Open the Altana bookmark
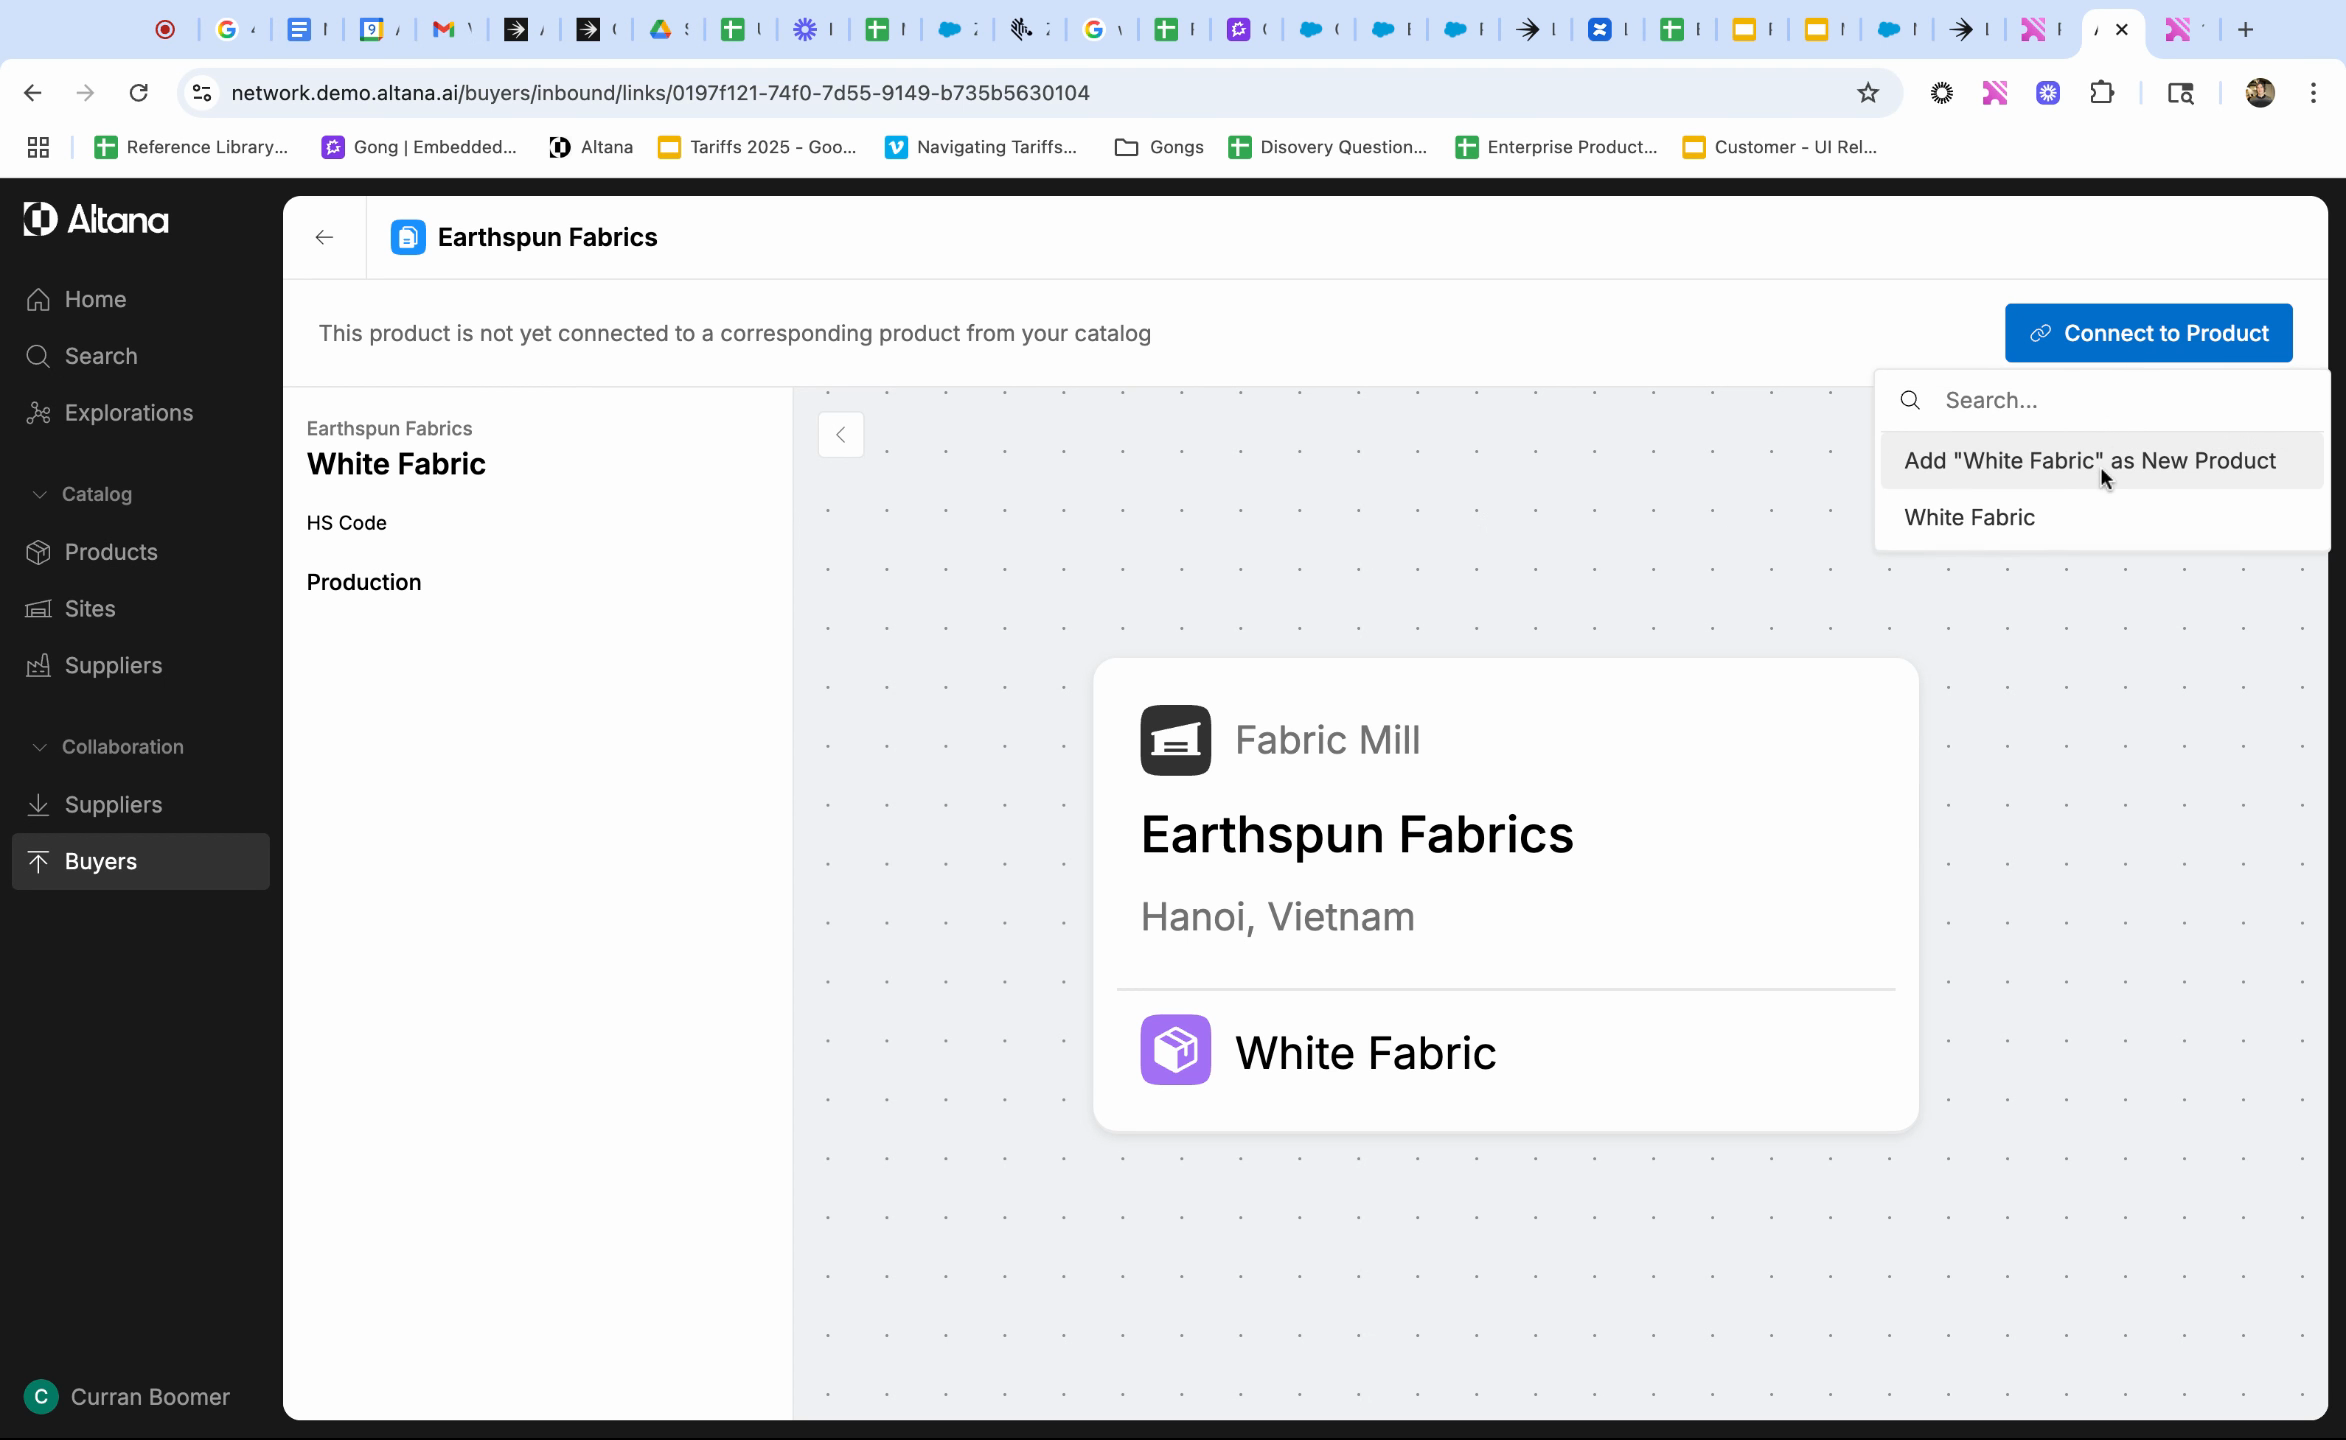The width and height of the screenshot is (2346, 1440). 591,147
